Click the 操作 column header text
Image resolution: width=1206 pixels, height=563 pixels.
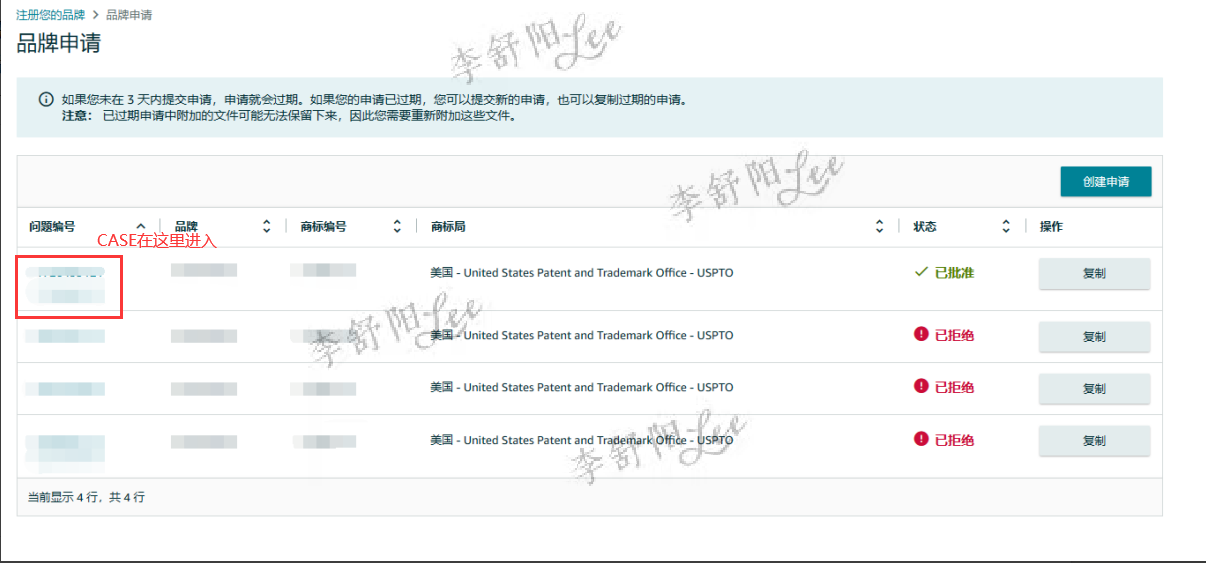pyautogui.click(x=1051, y=227)
